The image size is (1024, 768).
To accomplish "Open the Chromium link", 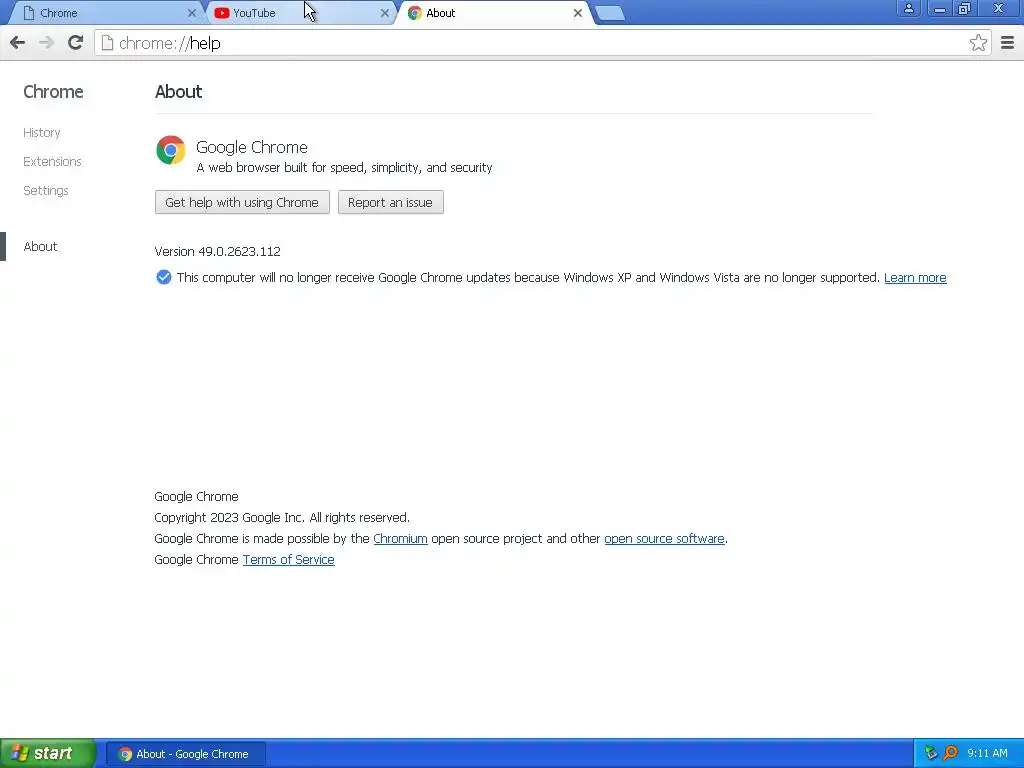I will 400,539.
